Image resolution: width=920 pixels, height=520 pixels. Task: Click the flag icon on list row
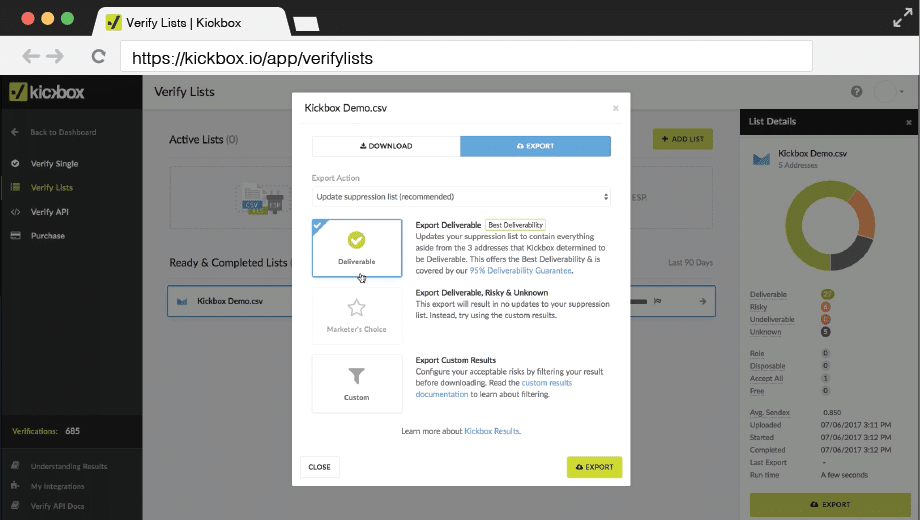pos(658,301)
